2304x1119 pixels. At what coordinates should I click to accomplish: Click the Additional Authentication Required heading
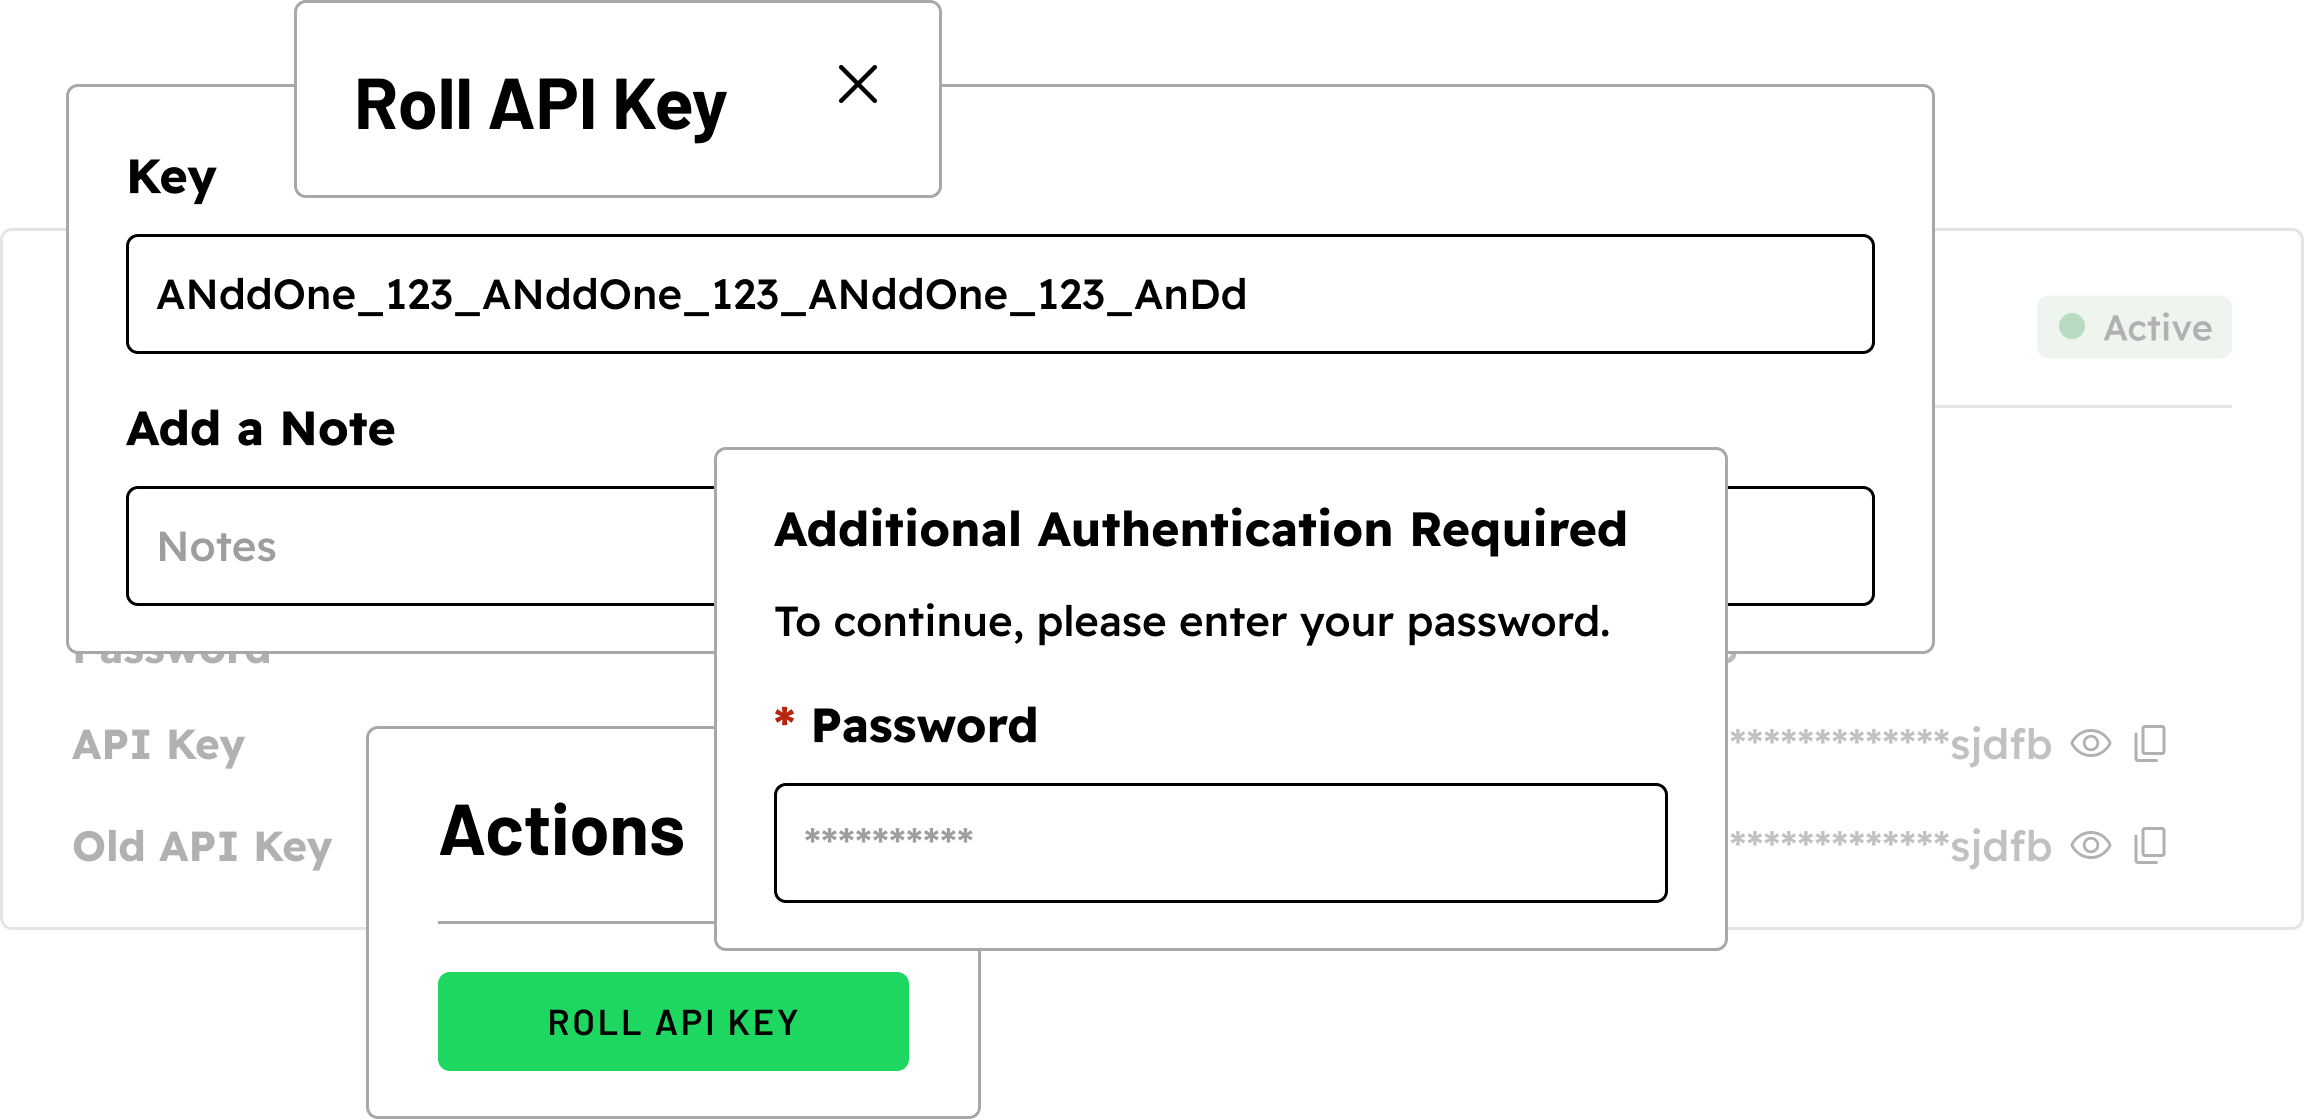[1200, 529]
